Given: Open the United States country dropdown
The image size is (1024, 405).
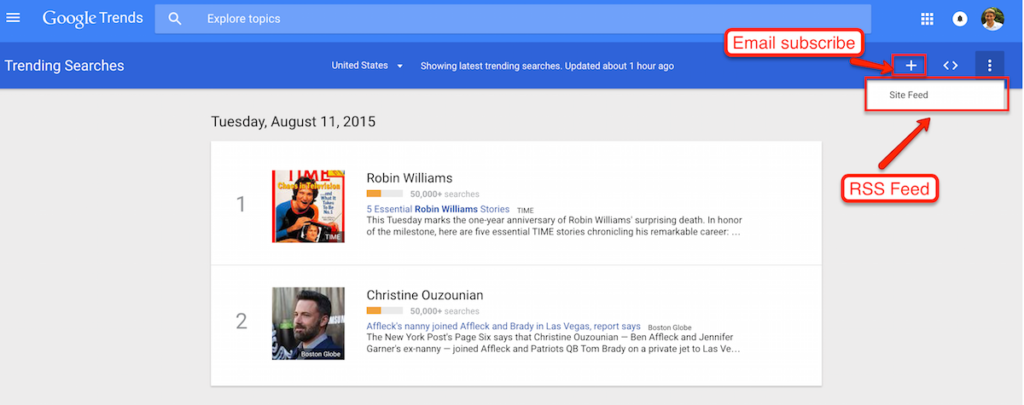Looking at the screenshot, I should [x=367, y=65].
